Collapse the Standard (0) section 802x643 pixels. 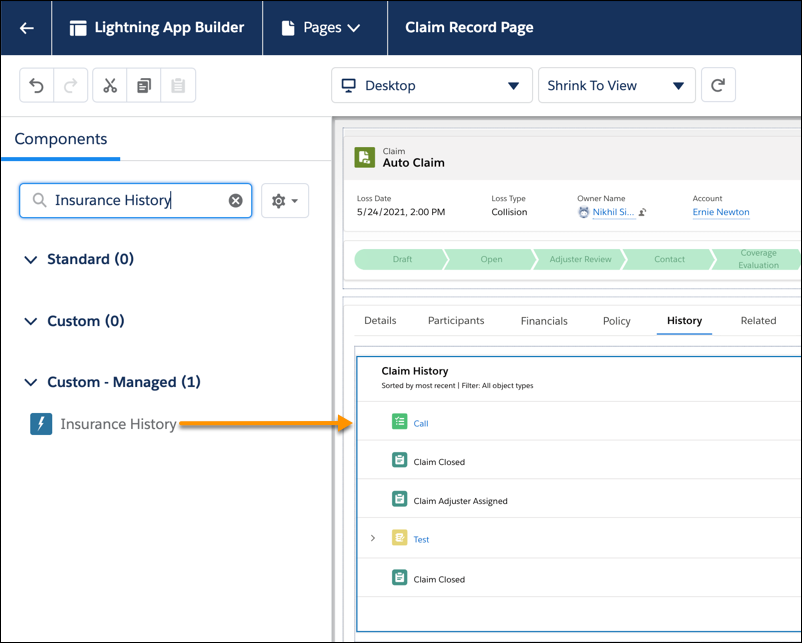31,259
